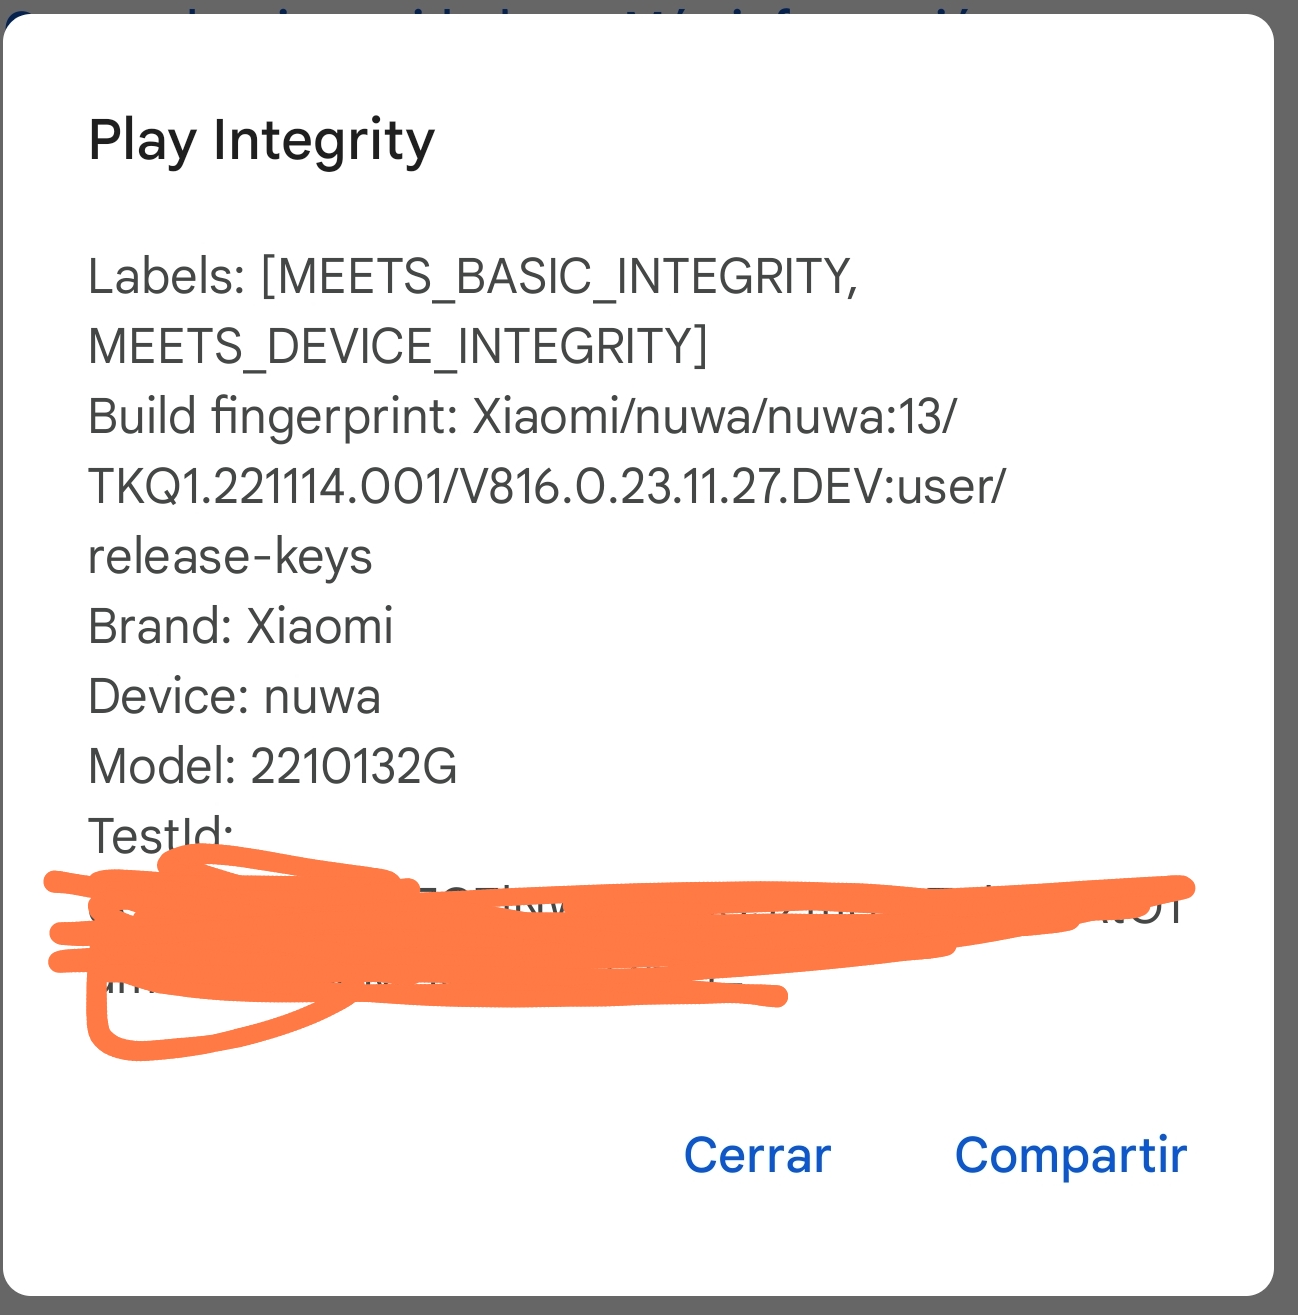The width and height of the screenshot is (1298, 1315).
Task: Click the Play Integrity dialog title
Action: point(262,141)
